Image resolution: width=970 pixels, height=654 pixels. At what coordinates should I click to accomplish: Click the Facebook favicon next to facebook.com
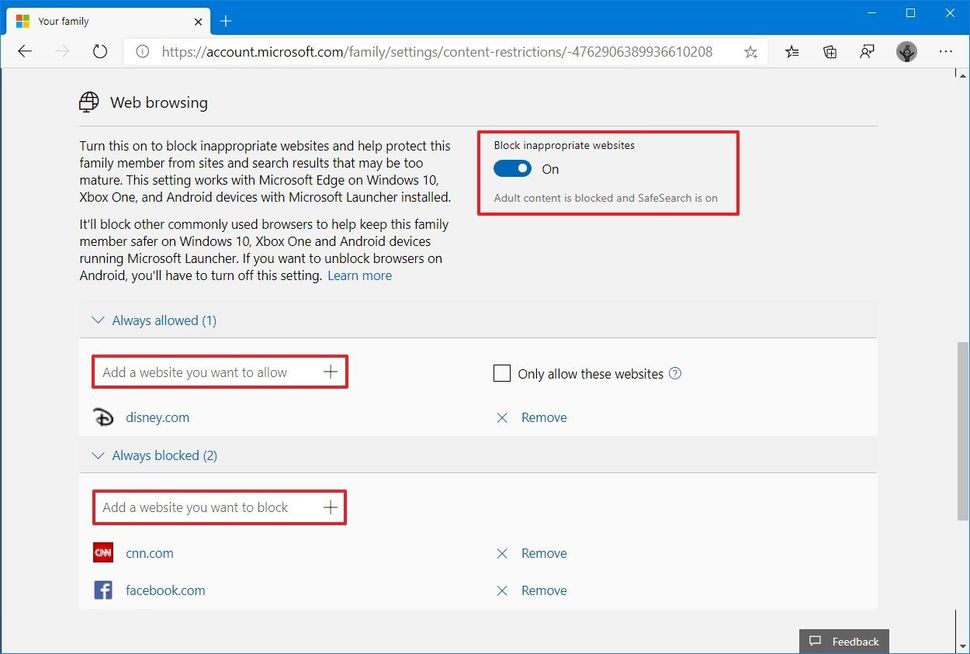point(103,590)
